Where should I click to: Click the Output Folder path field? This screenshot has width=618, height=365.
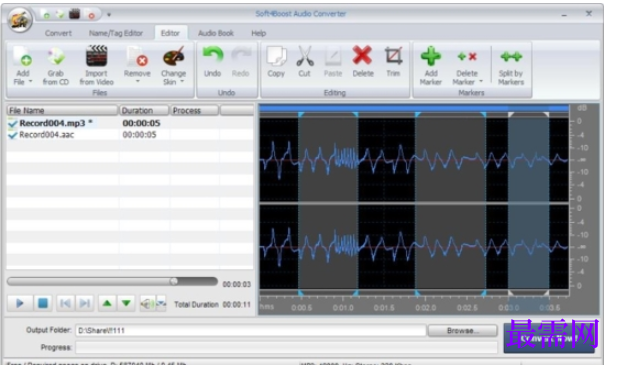251,330
